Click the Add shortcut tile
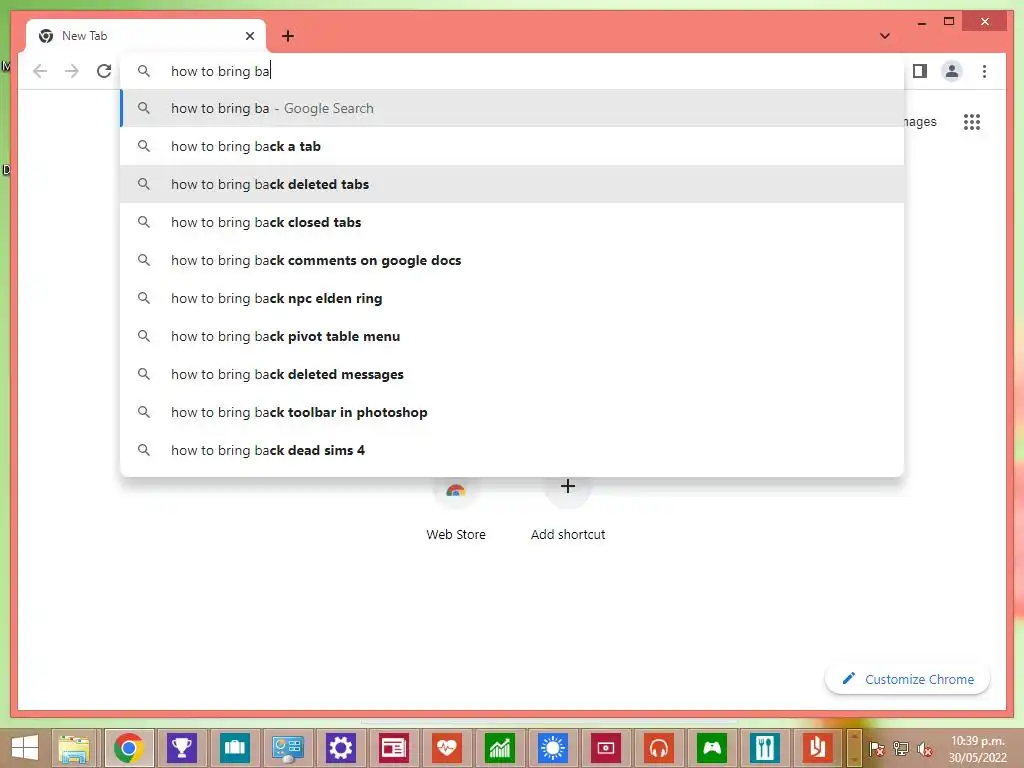The image size is (1024, 768). coord(568,509)
